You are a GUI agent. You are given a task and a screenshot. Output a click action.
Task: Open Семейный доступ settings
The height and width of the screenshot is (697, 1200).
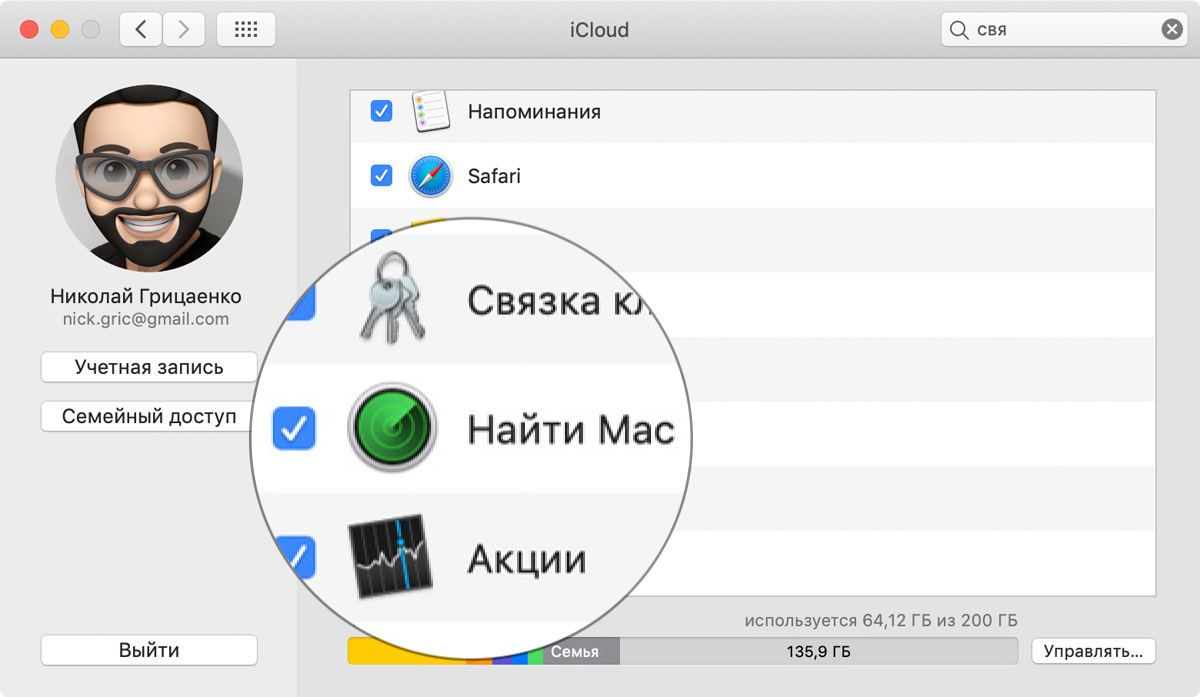[149, 417]
